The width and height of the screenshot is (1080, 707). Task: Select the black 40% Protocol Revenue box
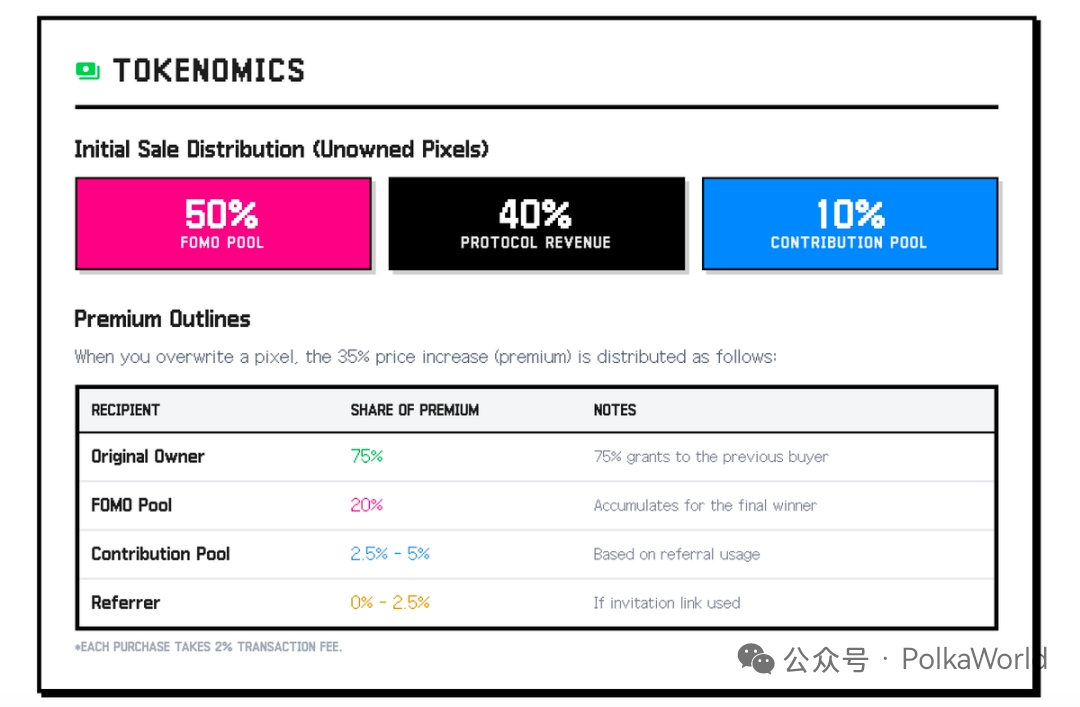[536, 224]
